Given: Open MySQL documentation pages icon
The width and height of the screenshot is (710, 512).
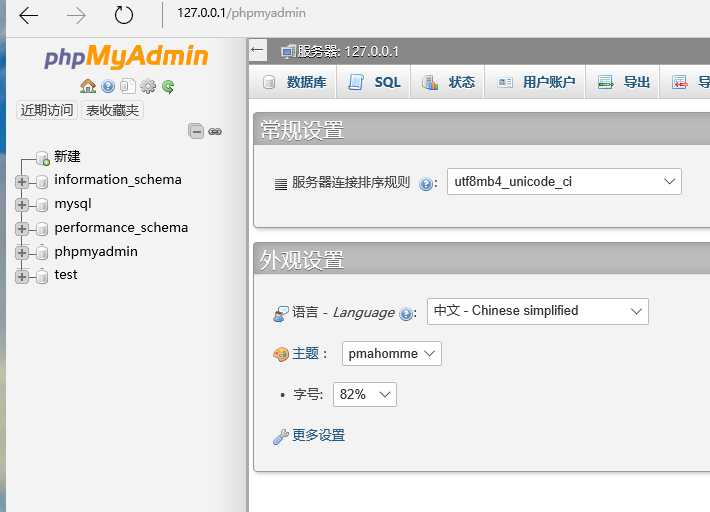Looking at the screenshot, I should (x=128, y=86).
